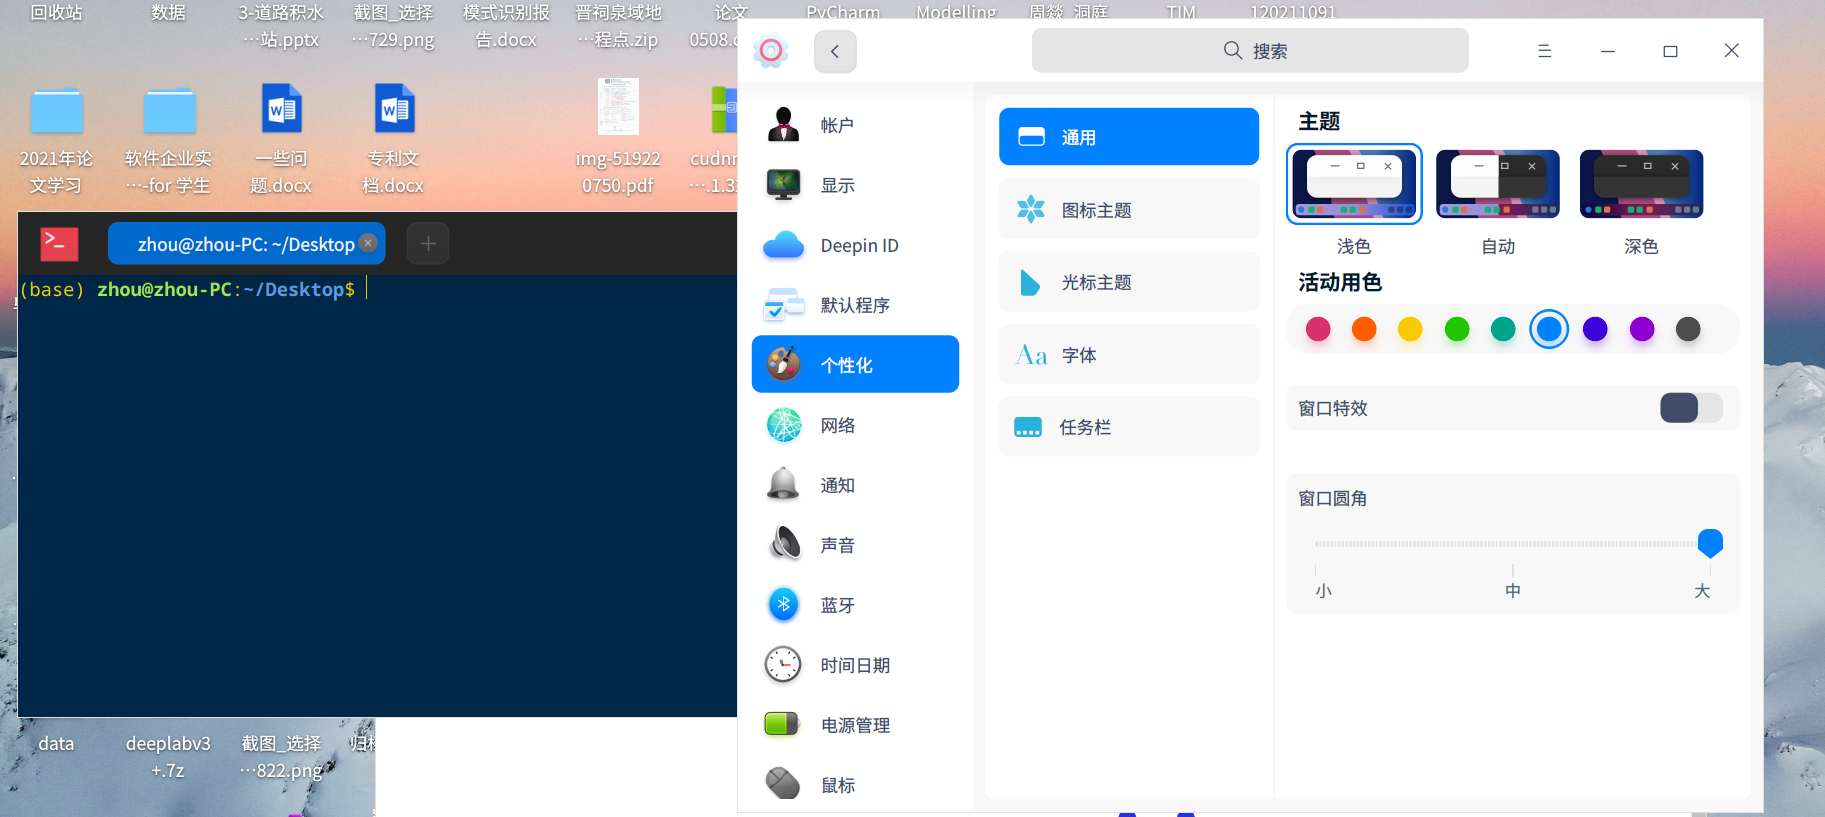Click the terminal command prompt area
This screenshot has width=1825, height=817.
coord(377,495)
